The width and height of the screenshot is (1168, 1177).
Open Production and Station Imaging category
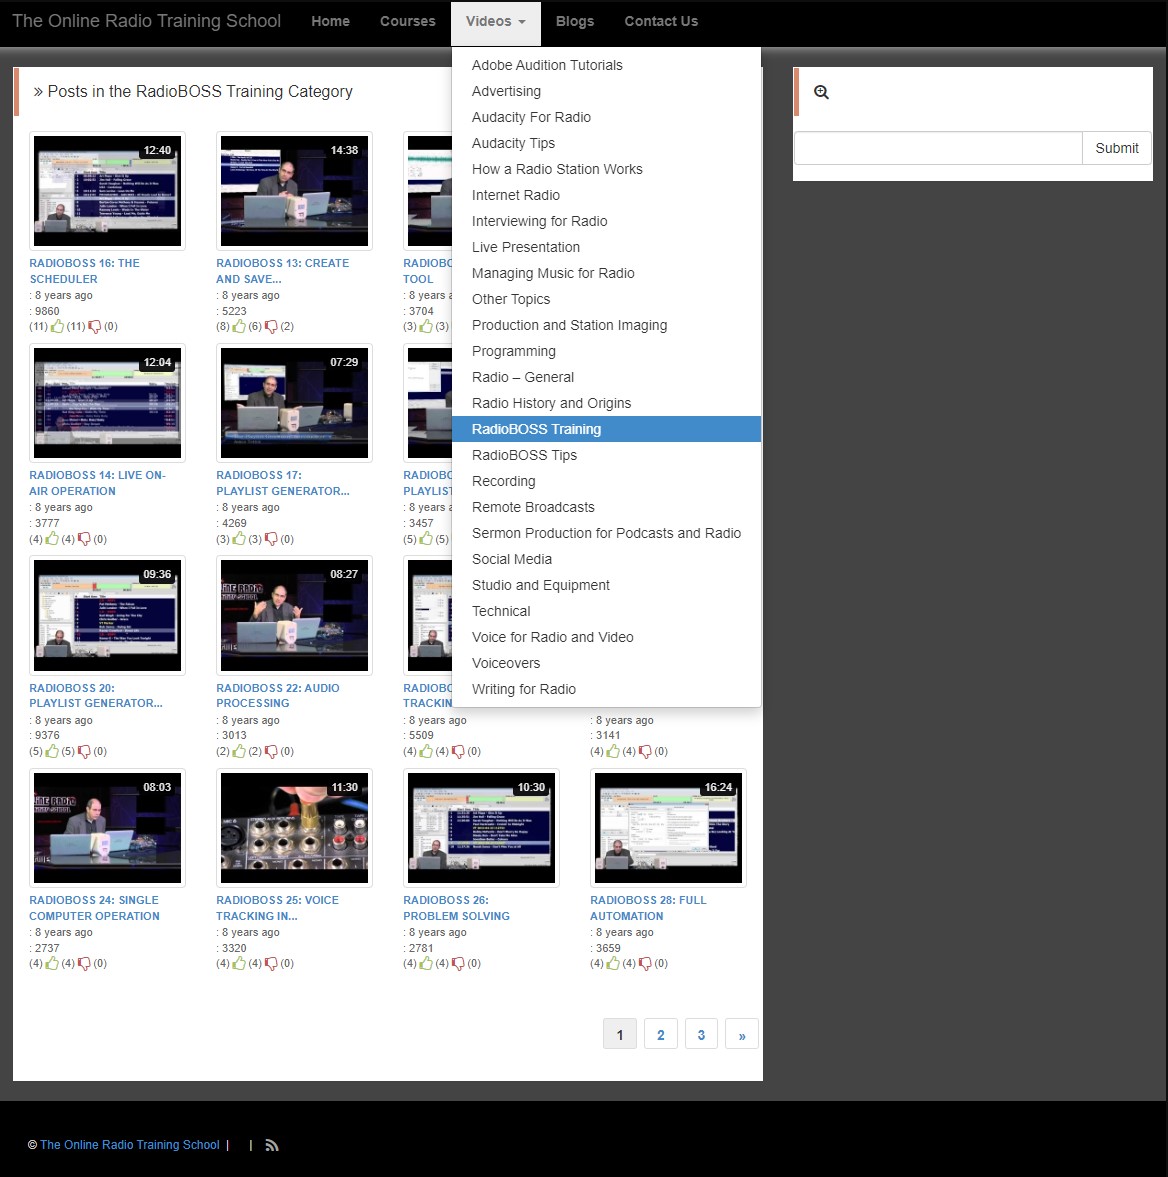pyautogui.click(x=607, y=326)
